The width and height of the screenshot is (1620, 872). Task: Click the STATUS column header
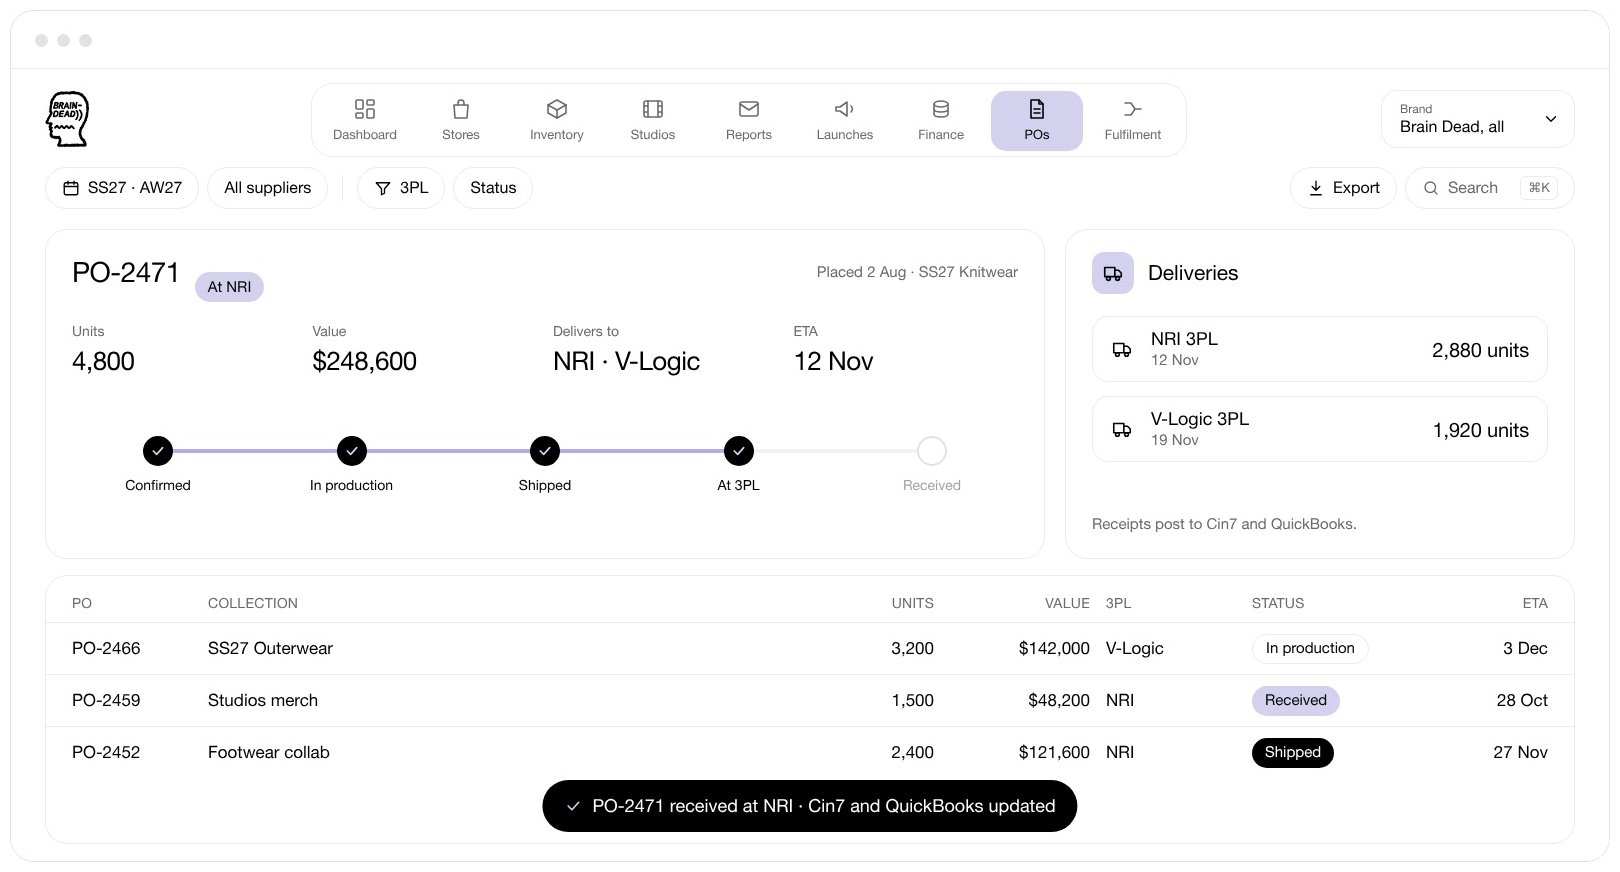pyautogui.click(x=1278, y=603)
